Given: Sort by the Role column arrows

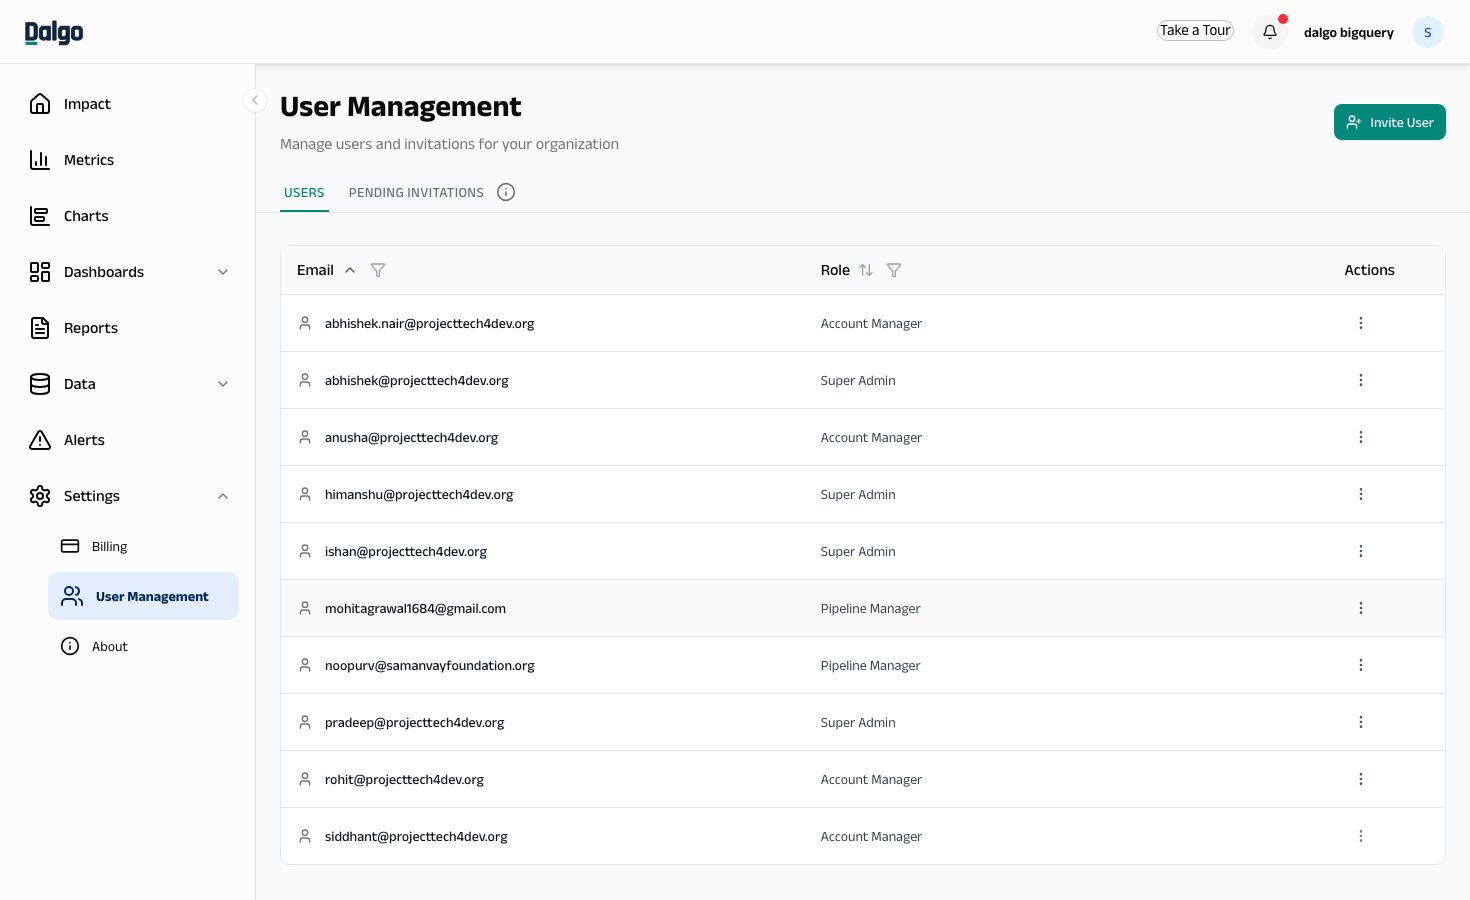Looking at the screenshot, I should (866, 270).
